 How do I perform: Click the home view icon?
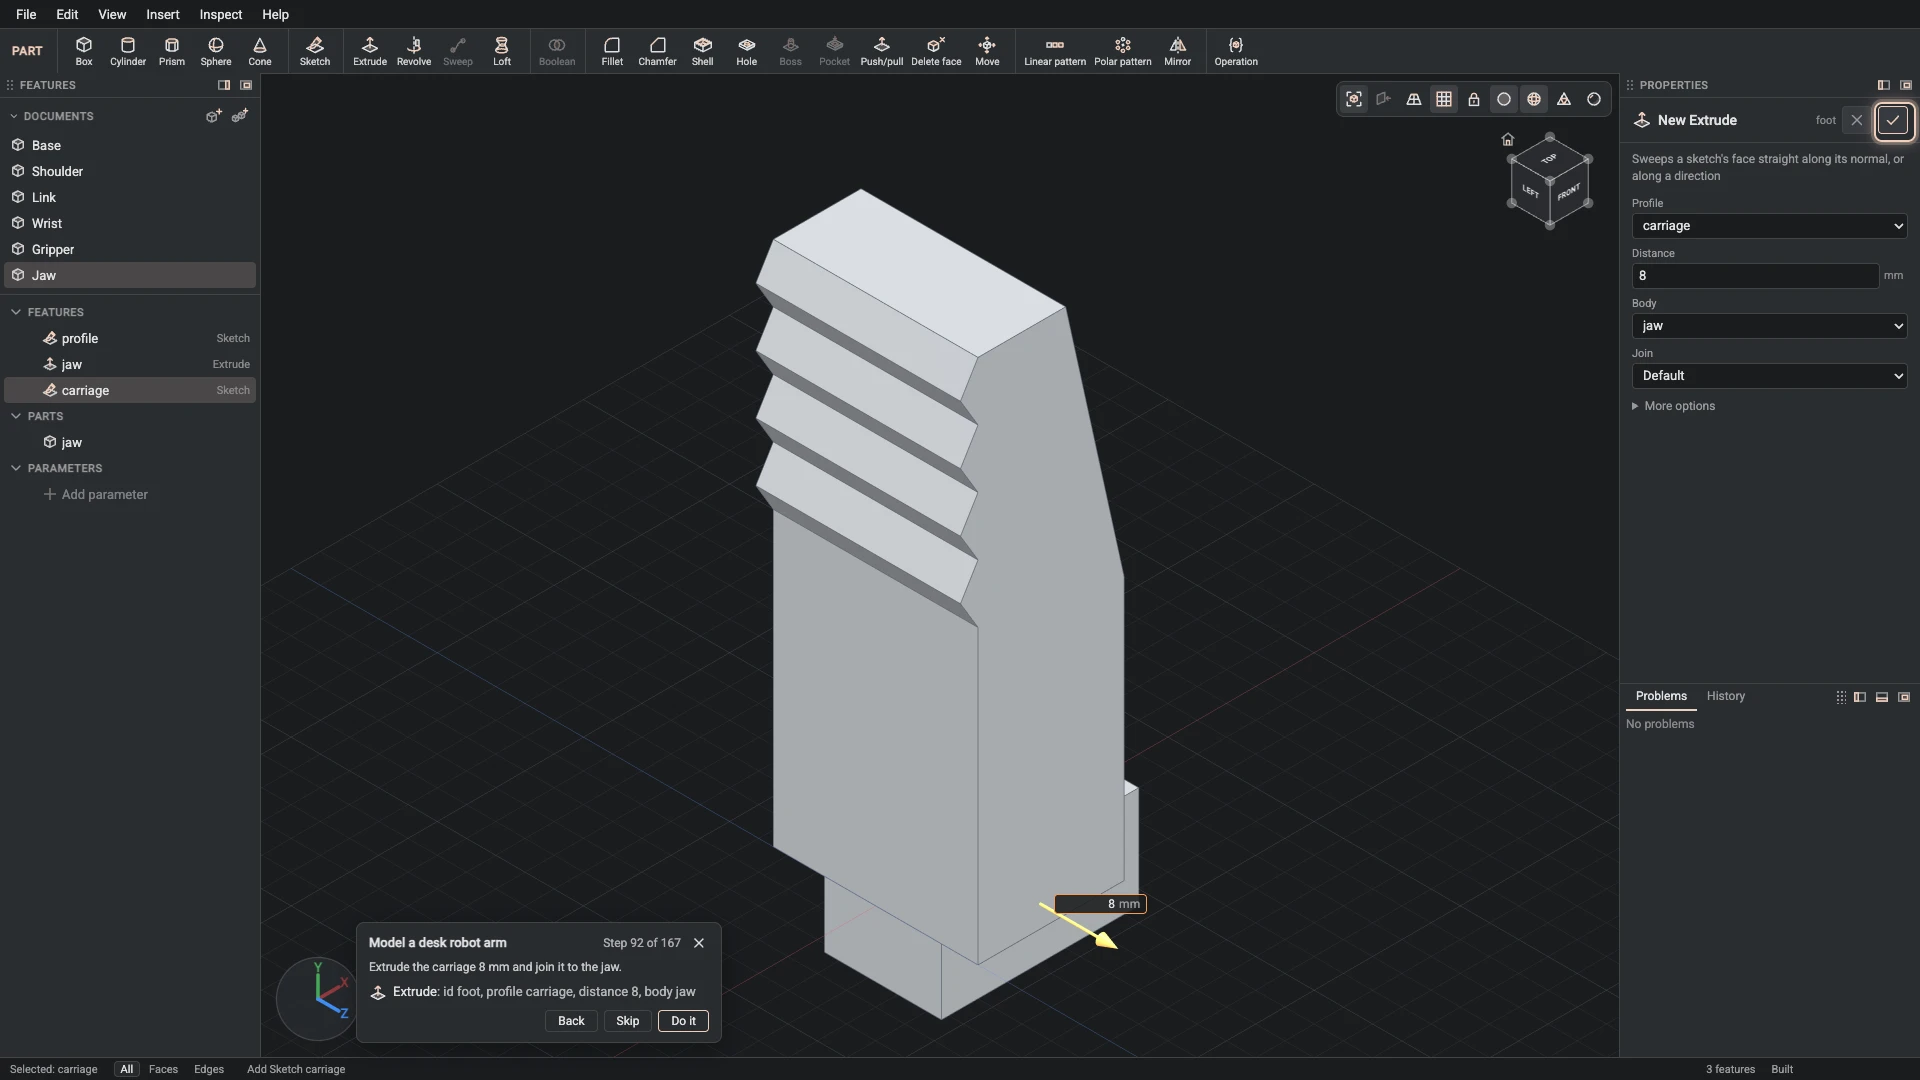(1508, 139)
